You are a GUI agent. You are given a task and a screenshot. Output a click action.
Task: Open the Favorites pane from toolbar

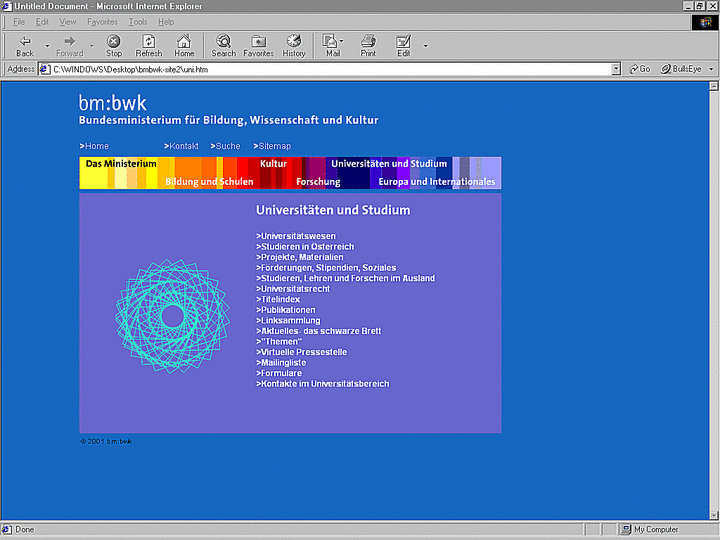[259, 46]
